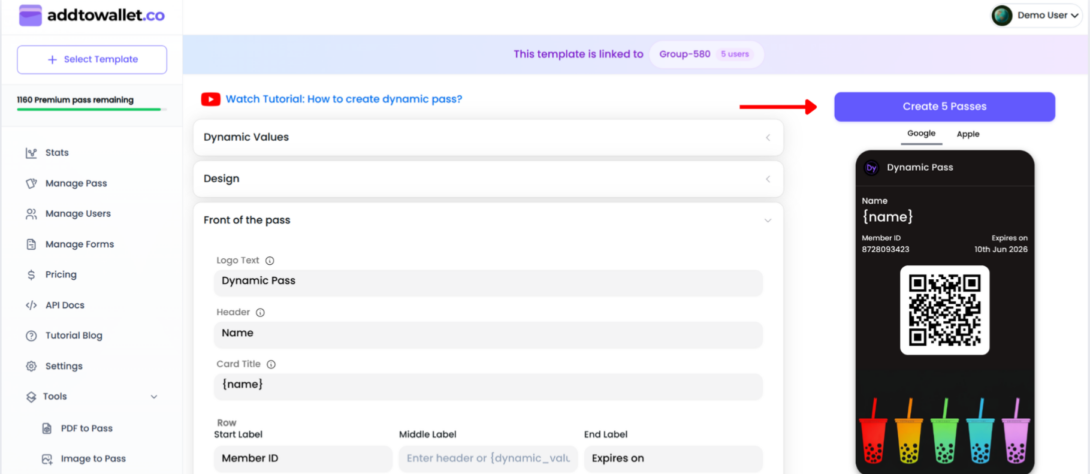Click the Settings gear icon

click(32, 366)
